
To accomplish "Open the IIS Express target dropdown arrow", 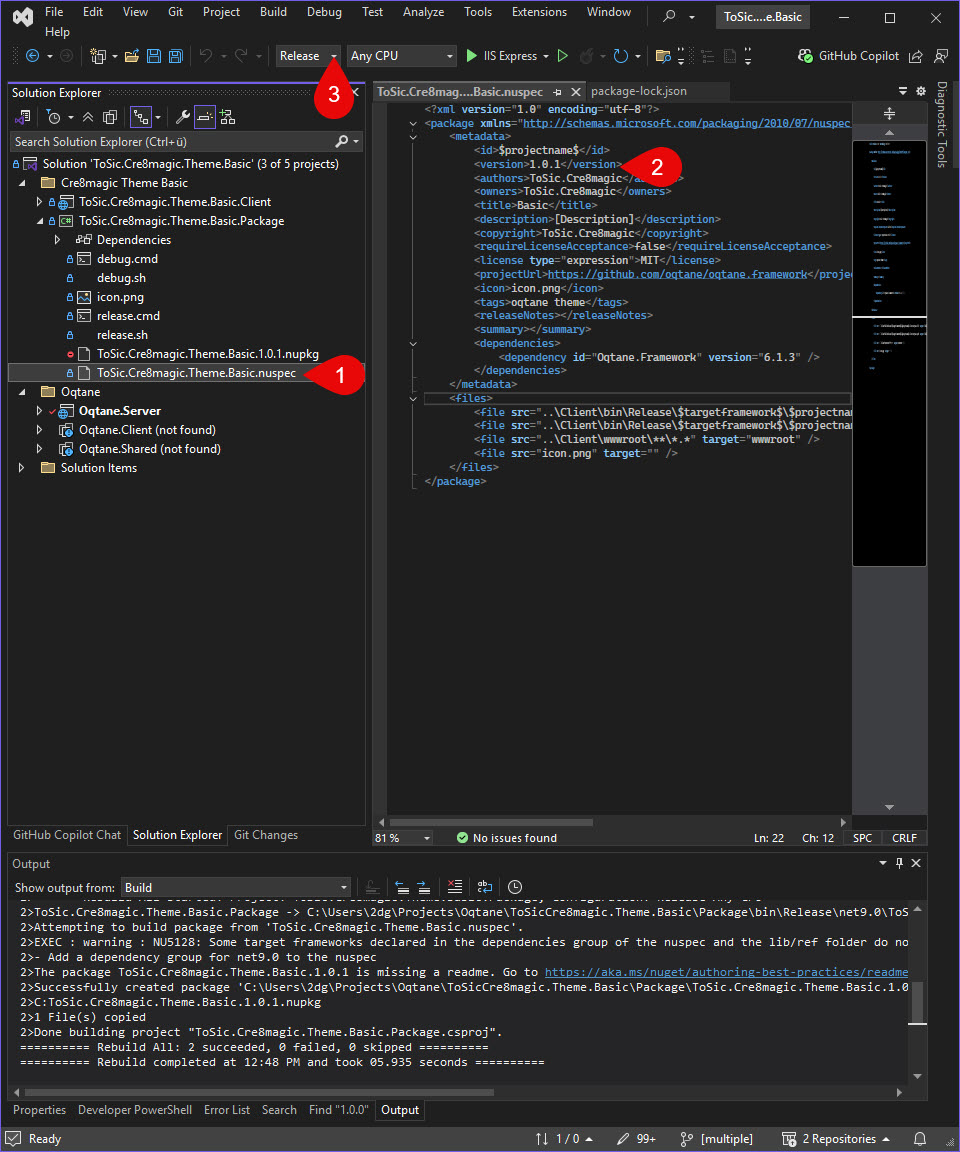I will (x=546, y=57).
